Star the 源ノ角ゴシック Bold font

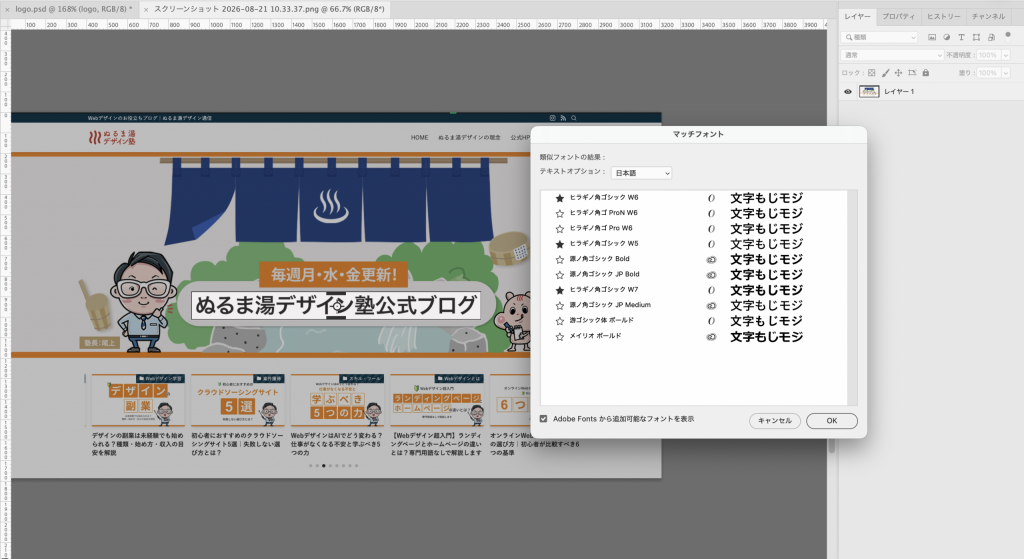[559, 259]
